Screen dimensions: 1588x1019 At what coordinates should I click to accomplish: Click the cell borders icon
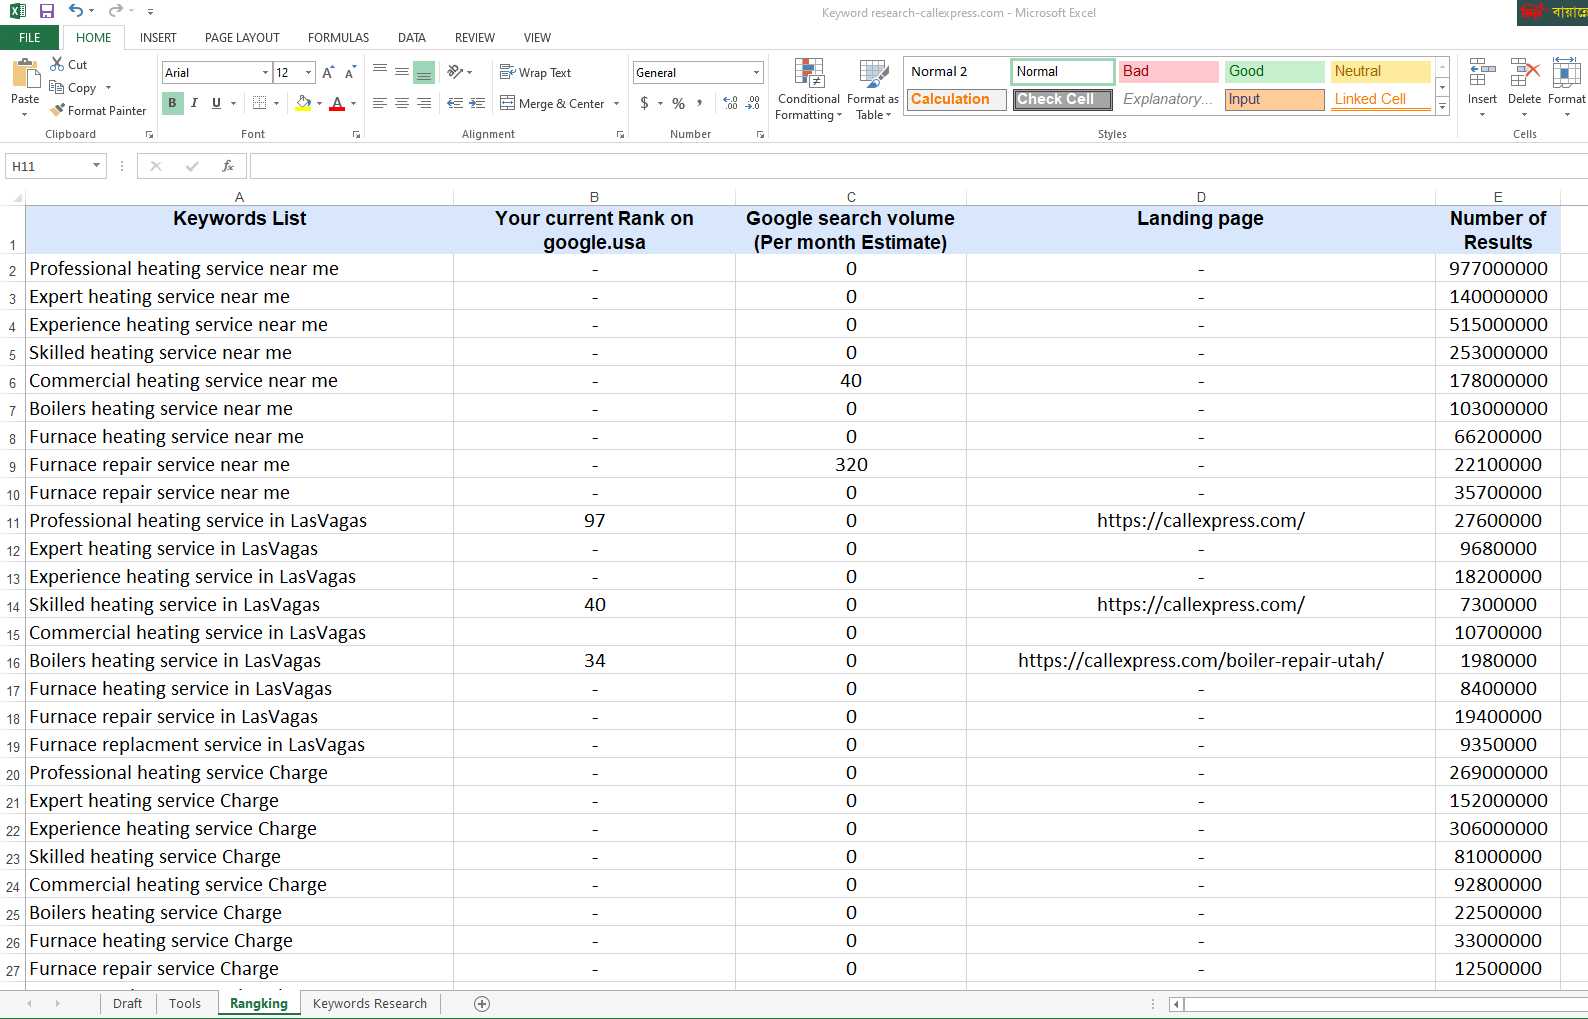pyautogui.click(x=259, y=103)
